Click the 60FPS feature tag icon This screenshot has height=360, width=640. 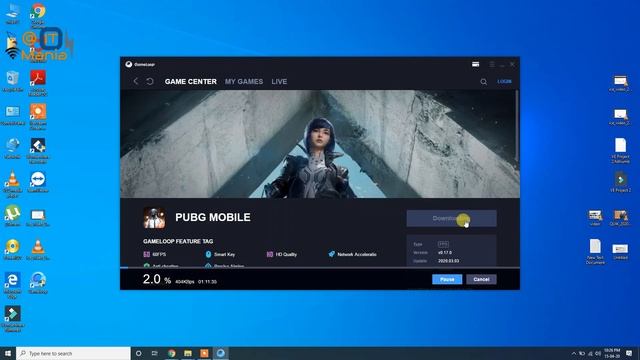click(147, 254)
